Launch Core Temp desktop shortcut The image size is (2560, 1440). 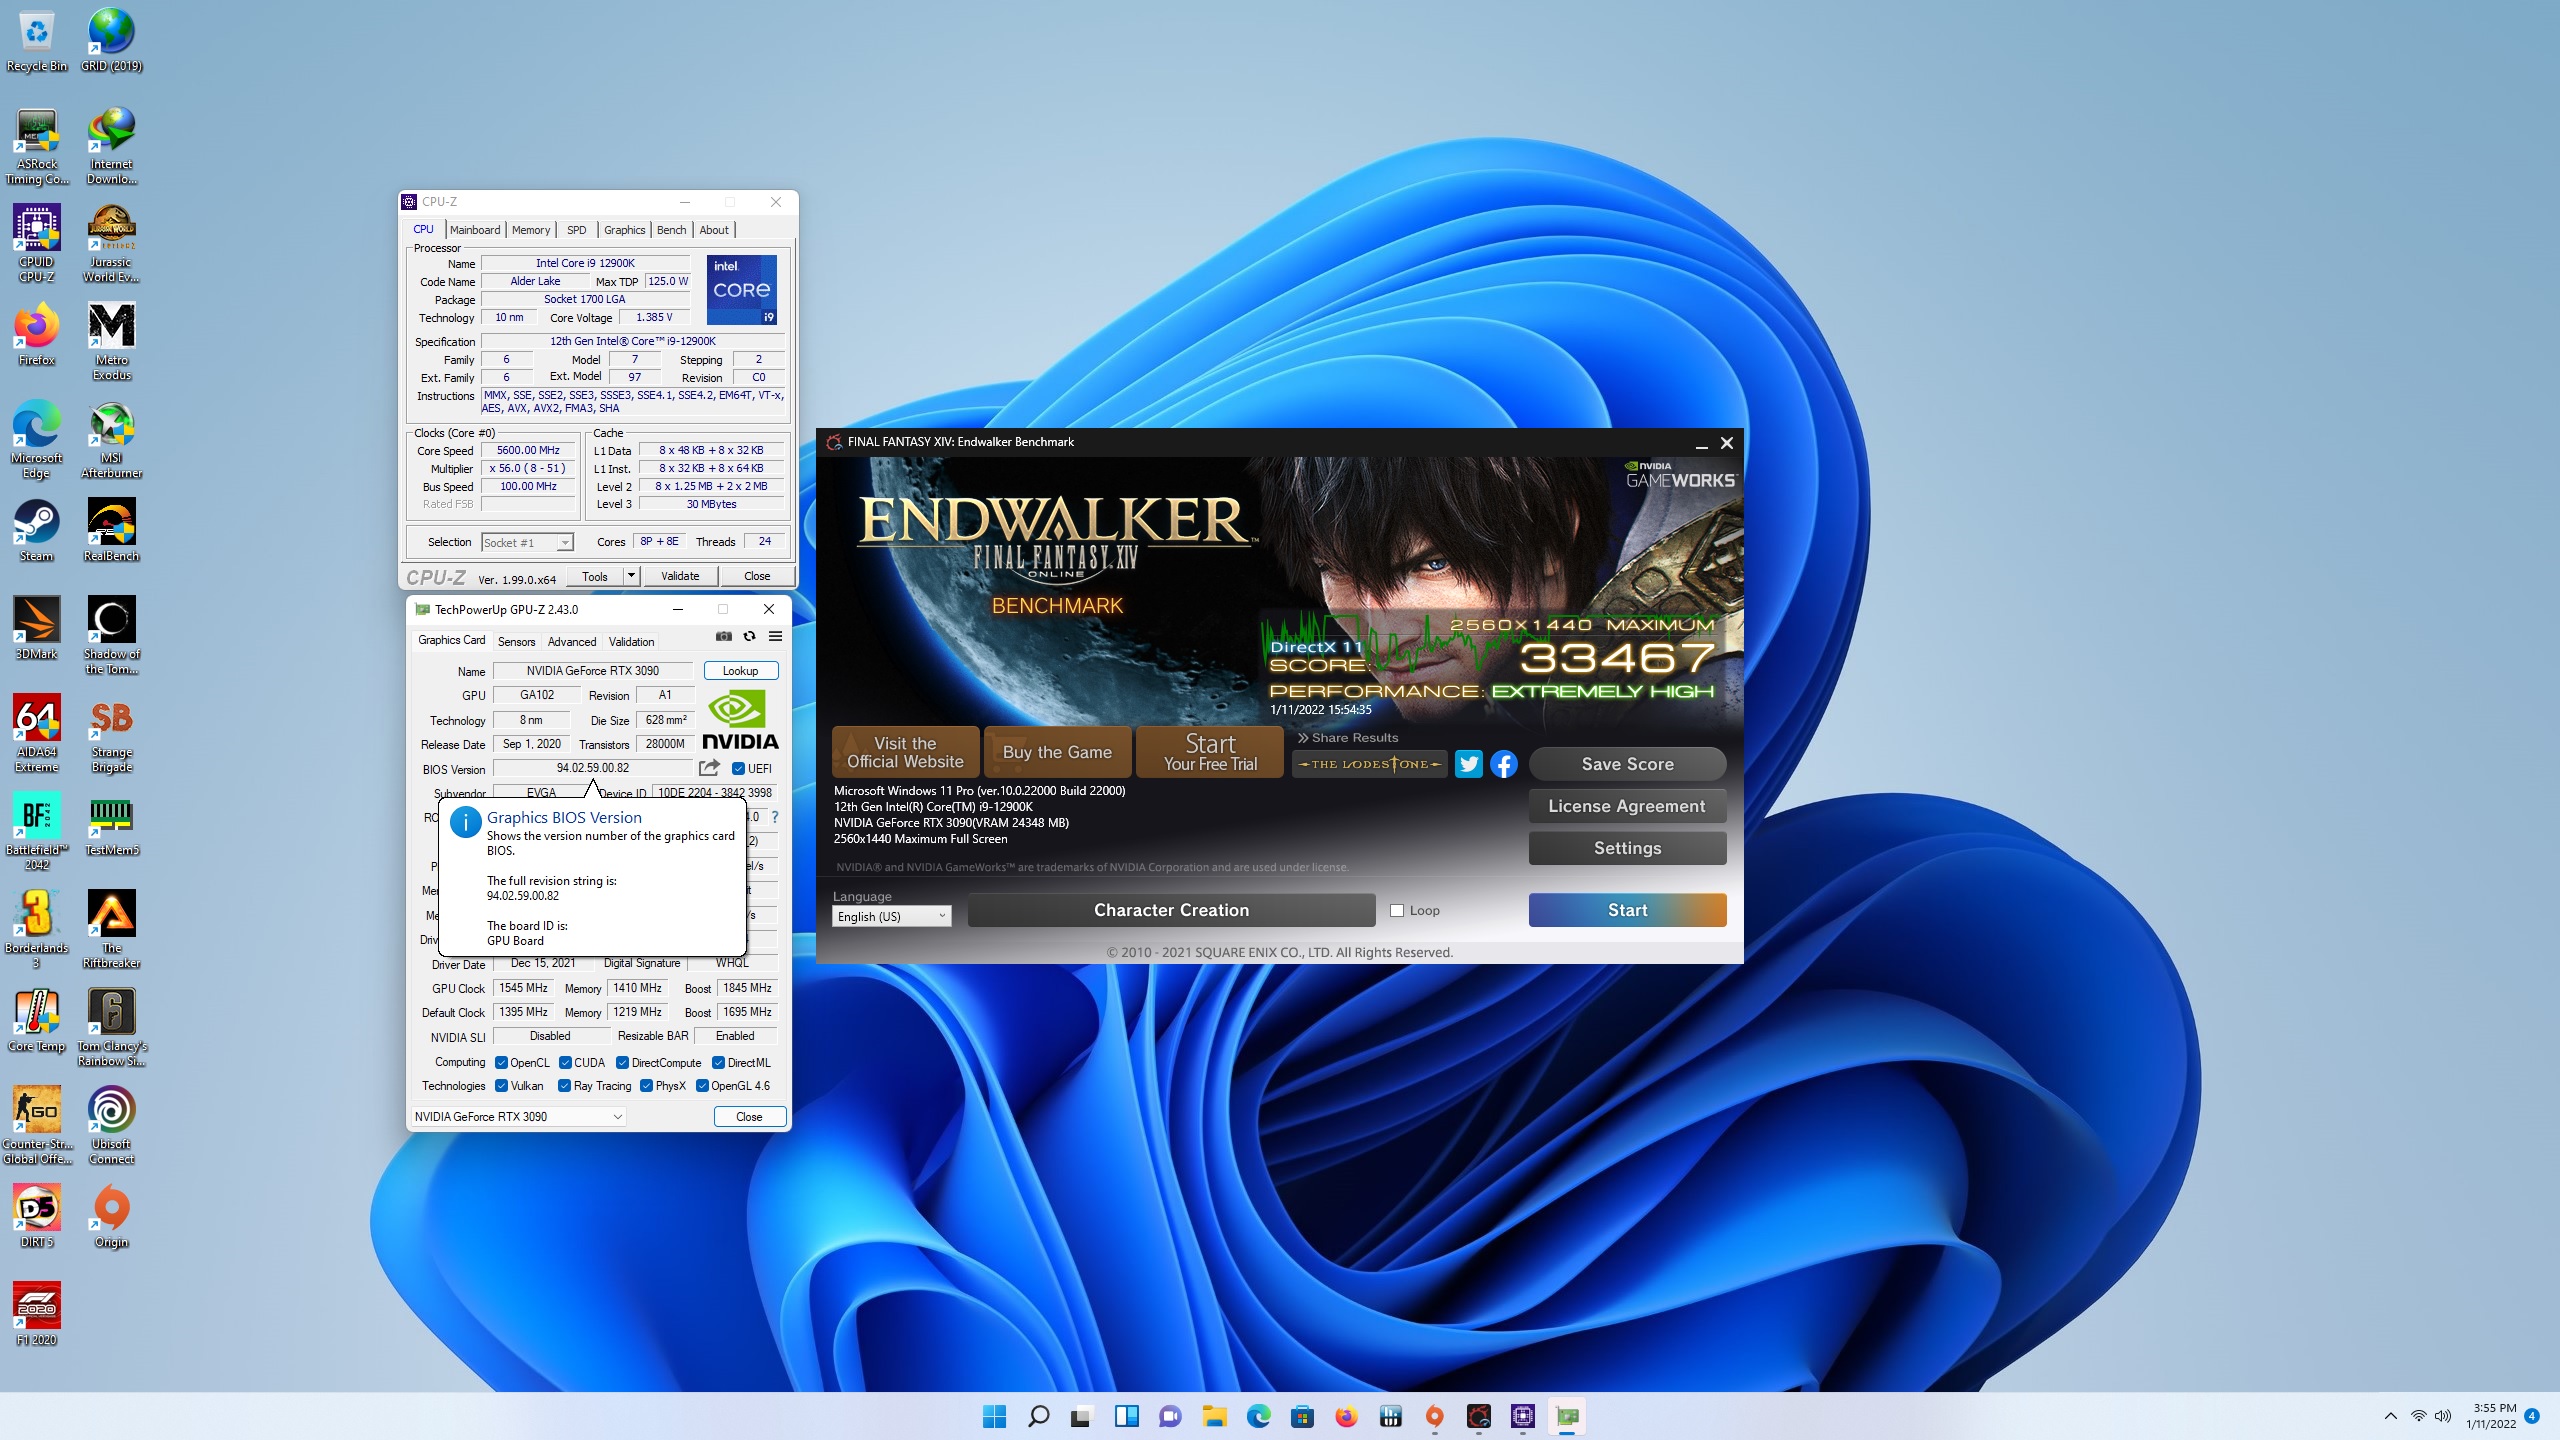point(37,1020)
